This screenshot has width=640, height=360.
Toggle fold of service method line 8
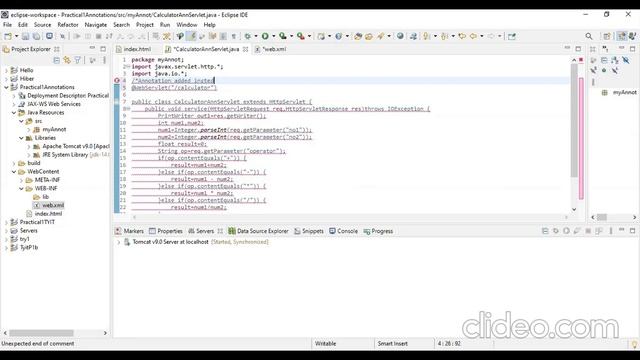128,109
